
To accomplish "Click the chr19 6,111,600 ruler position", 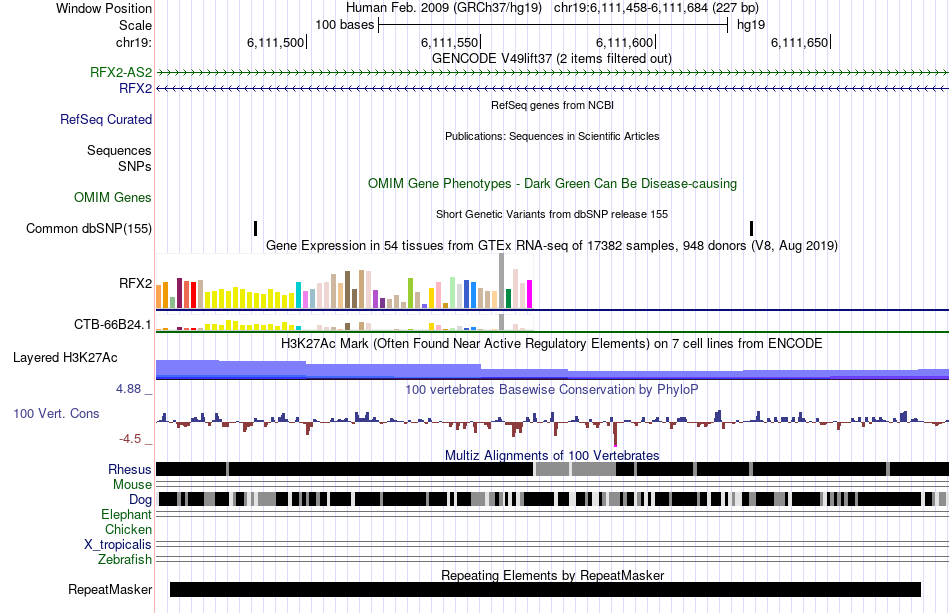I will (625, 42).
